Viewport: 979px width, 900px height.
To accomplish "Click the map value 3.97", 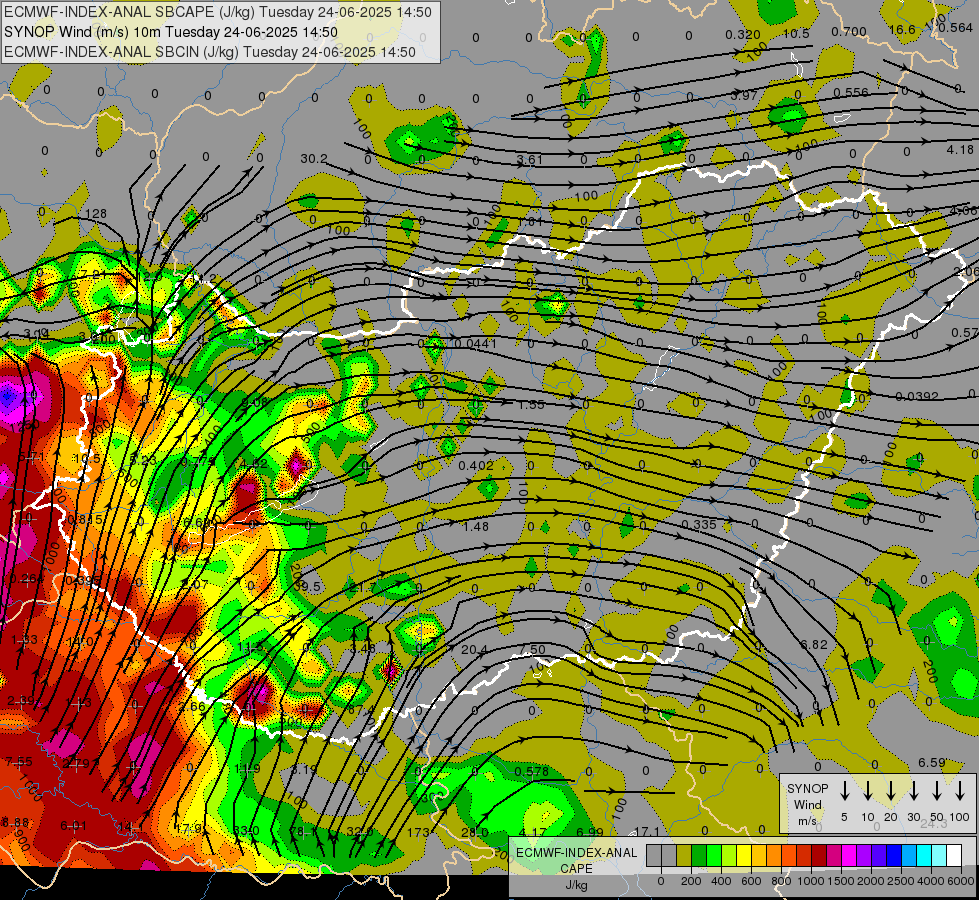I will pos(744,96).
